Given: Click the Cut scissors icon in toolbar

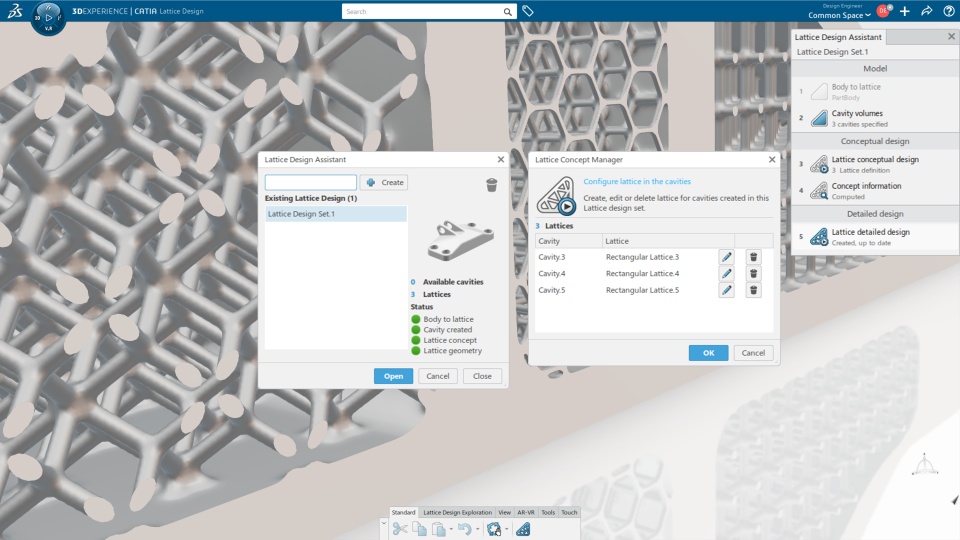Looking at the screenshot, I should 400,529.
